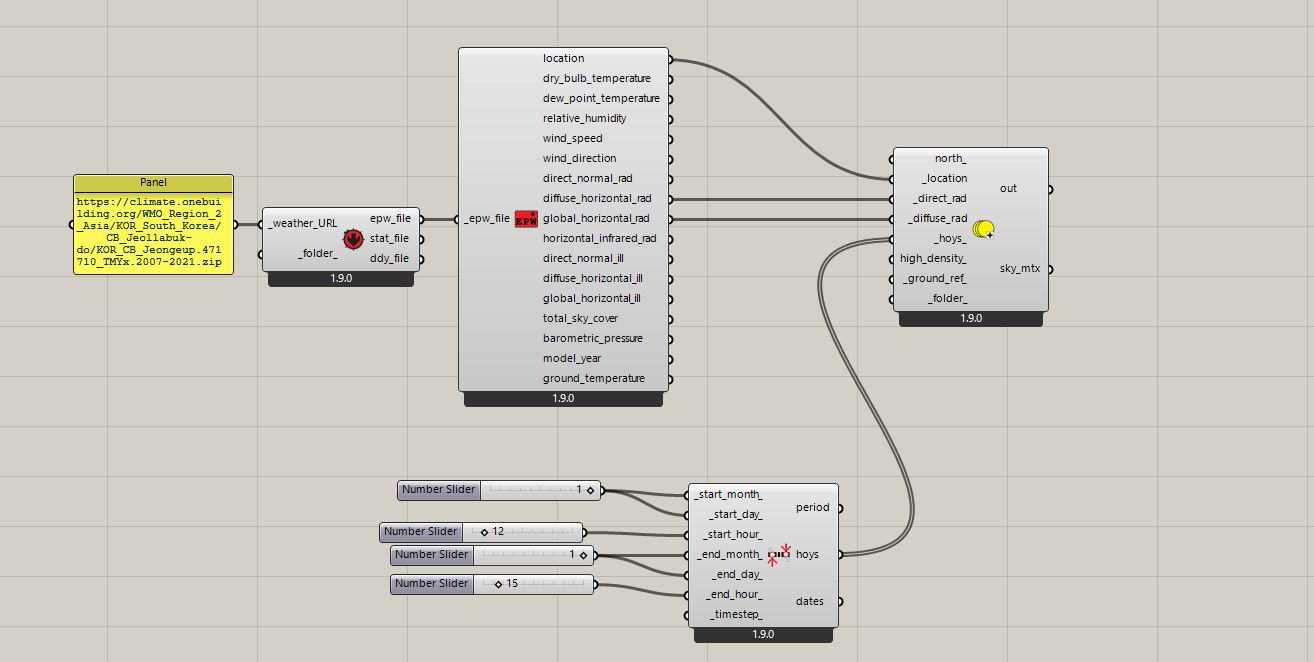
Task: Click the total_sky_cover output label
Action: click(x=581, y=318)
